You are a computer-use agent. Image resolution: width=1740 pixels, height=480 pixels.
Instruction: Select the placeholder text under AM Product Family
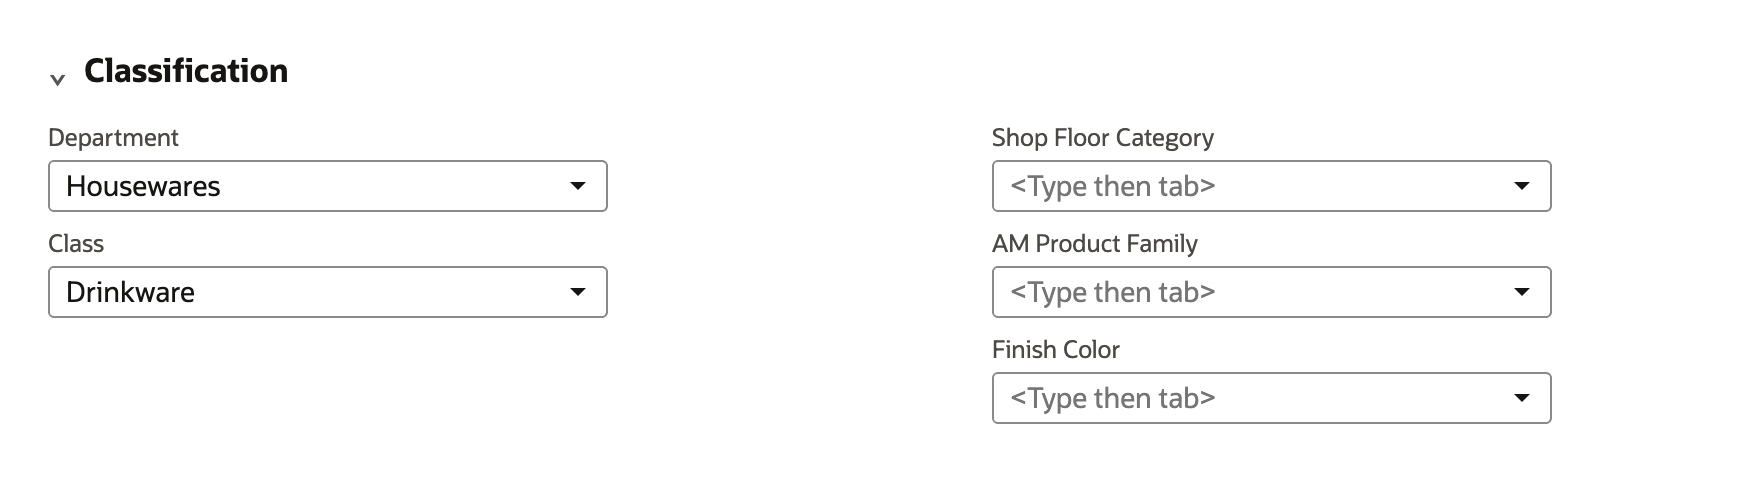(1113, 292)
